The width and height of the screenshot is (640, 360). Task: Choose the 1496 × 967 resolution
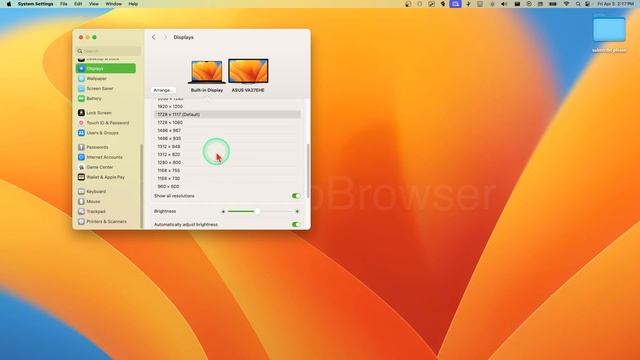tap(228, 131)
